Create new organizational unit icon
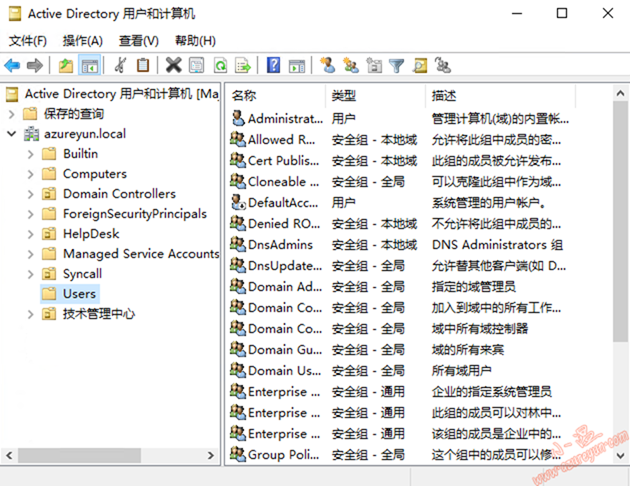This screenshot has height=486, width=630. click(374, 65)
